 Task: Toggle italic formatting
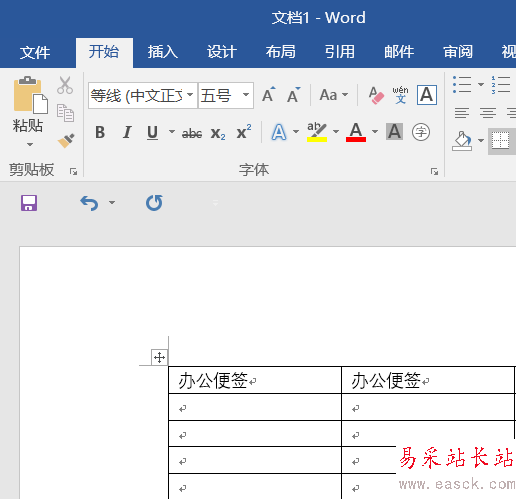coord(127,132)
